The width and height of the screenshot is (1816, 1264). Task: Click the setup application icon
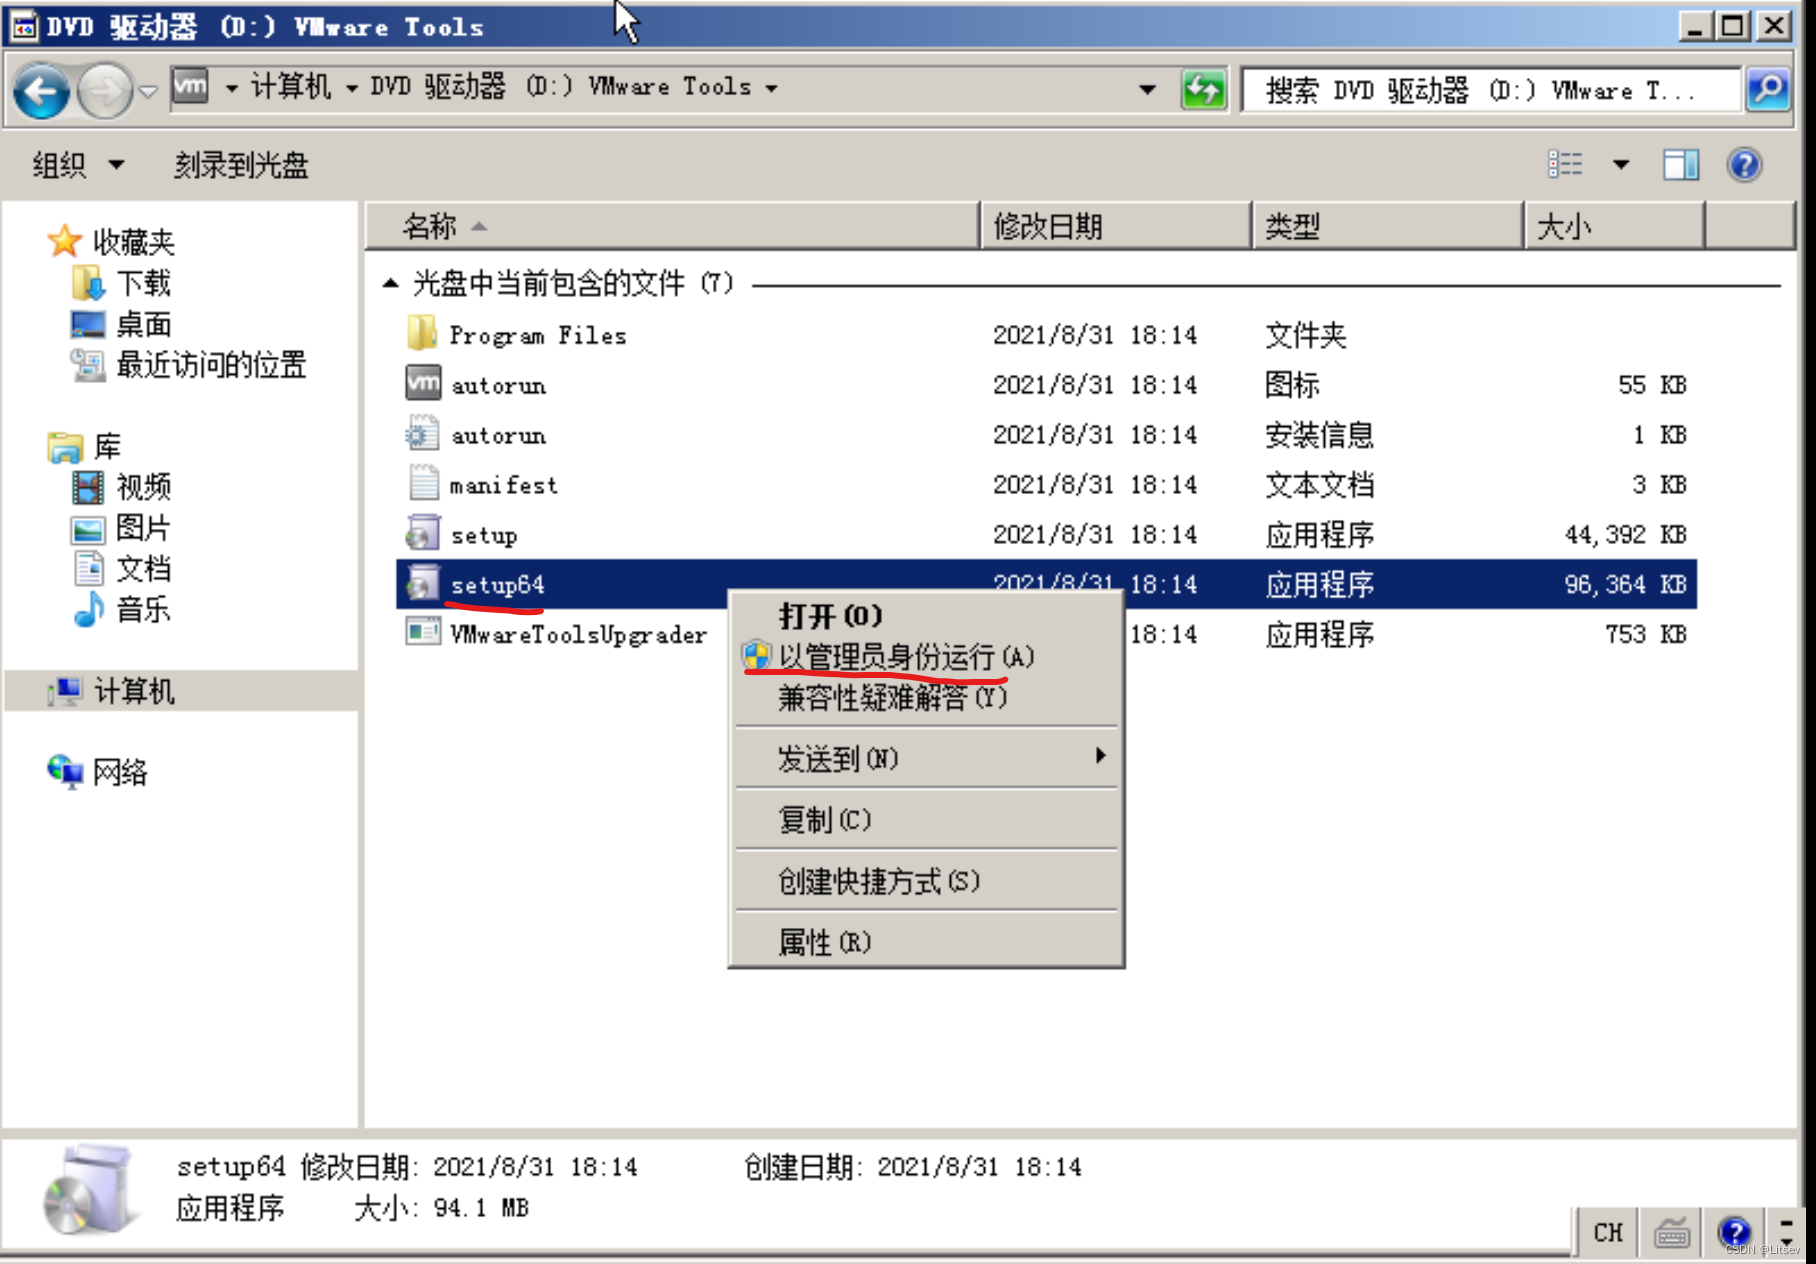coord(422,534)
